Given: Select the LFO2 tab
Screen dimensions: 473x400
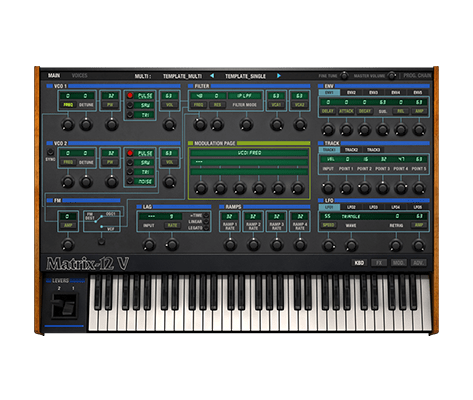Looking at the screenshot, I should 351,207.
